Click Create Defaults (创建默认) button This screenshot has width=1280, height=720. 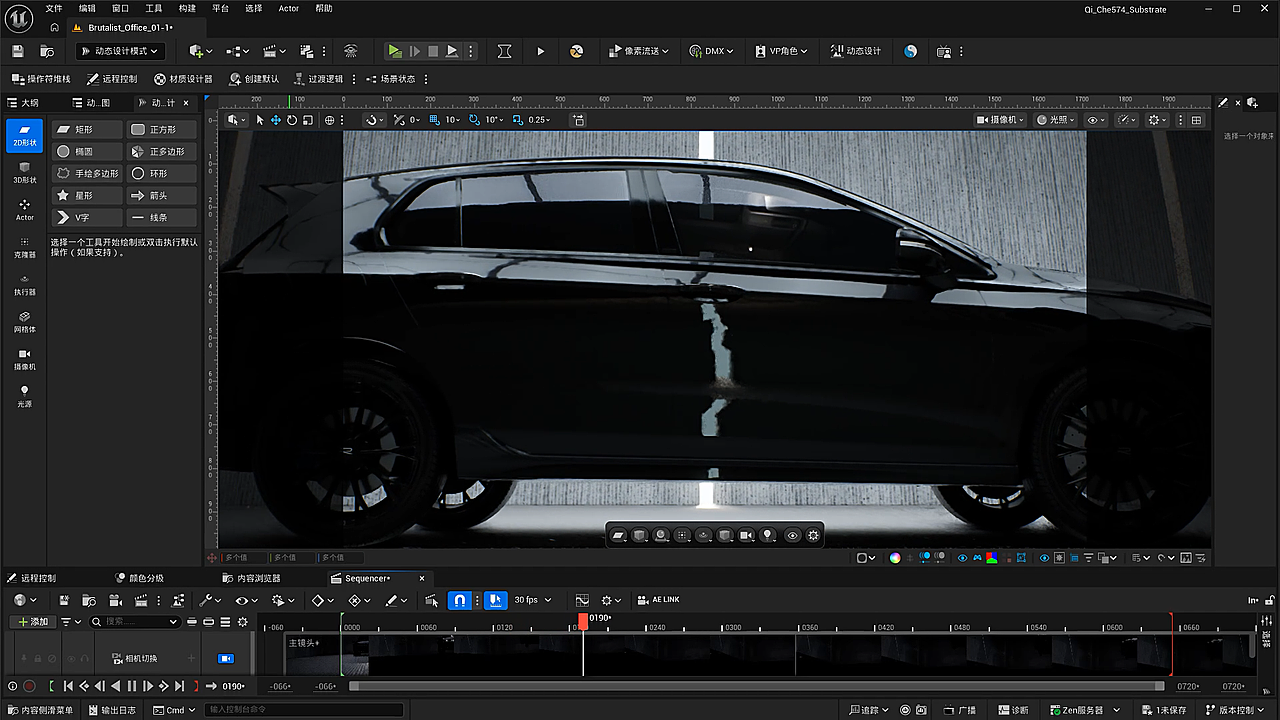254,79
